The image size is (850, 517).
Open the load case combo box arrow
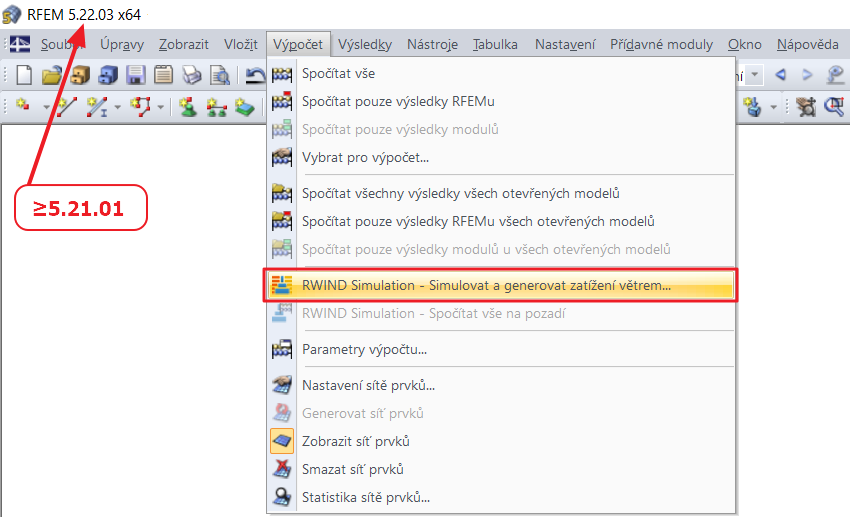pos(755,75)
